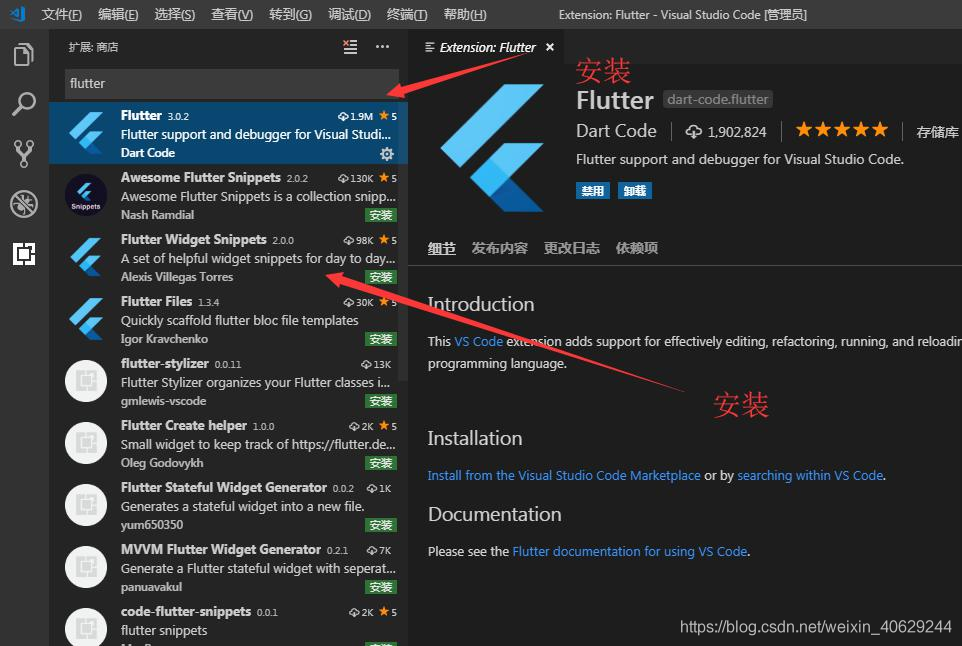The height and width of the screenshot is (646, 962).
Task: Click the VS Code logo in title bar
Action: (18, 13)
